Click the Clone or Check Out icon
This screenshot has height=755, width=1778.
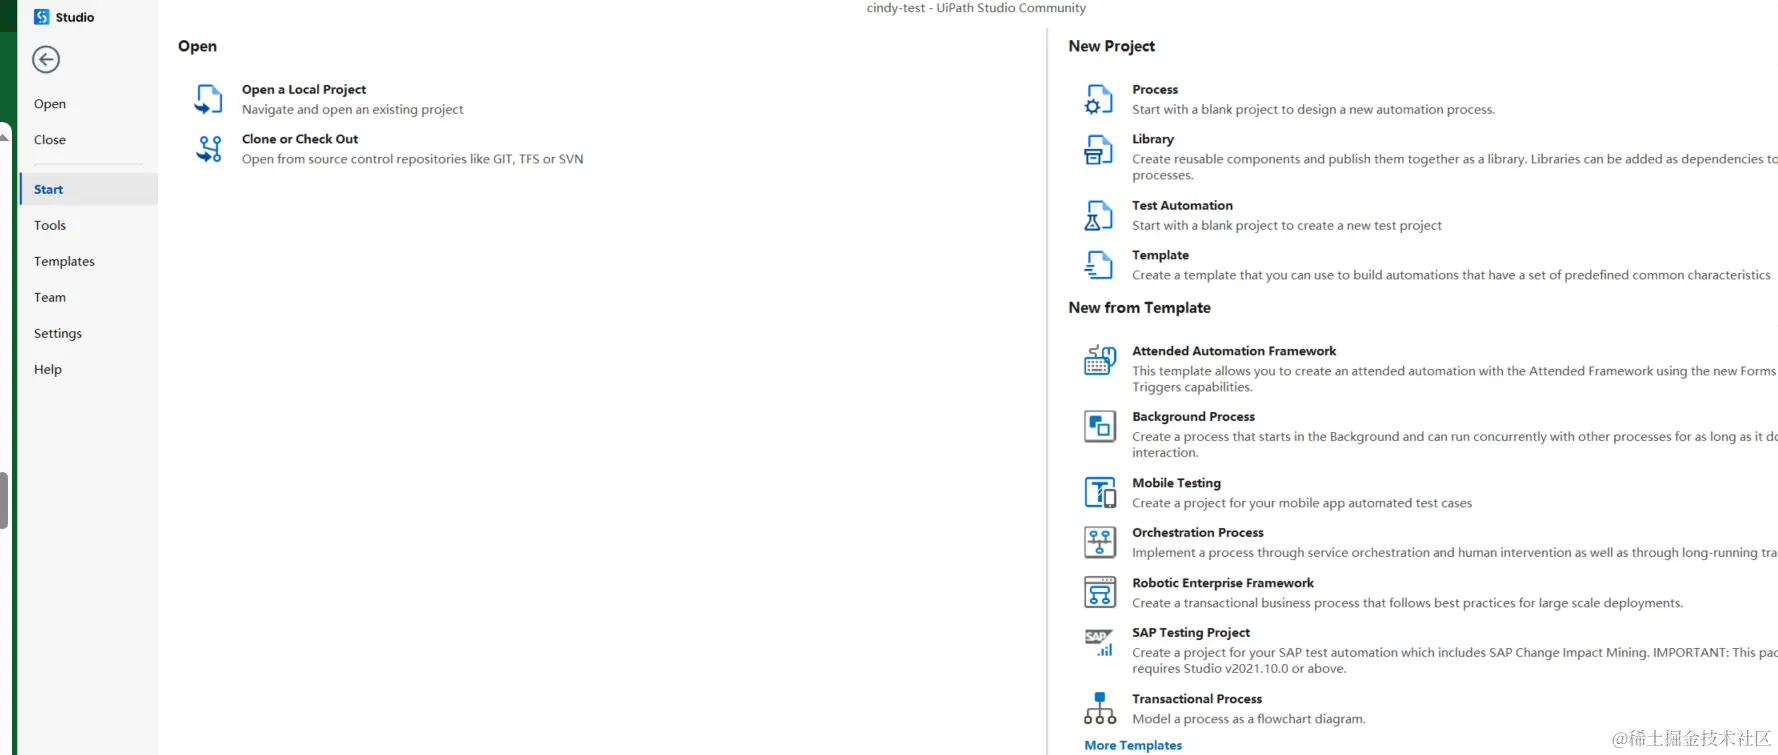coord(209,149)
